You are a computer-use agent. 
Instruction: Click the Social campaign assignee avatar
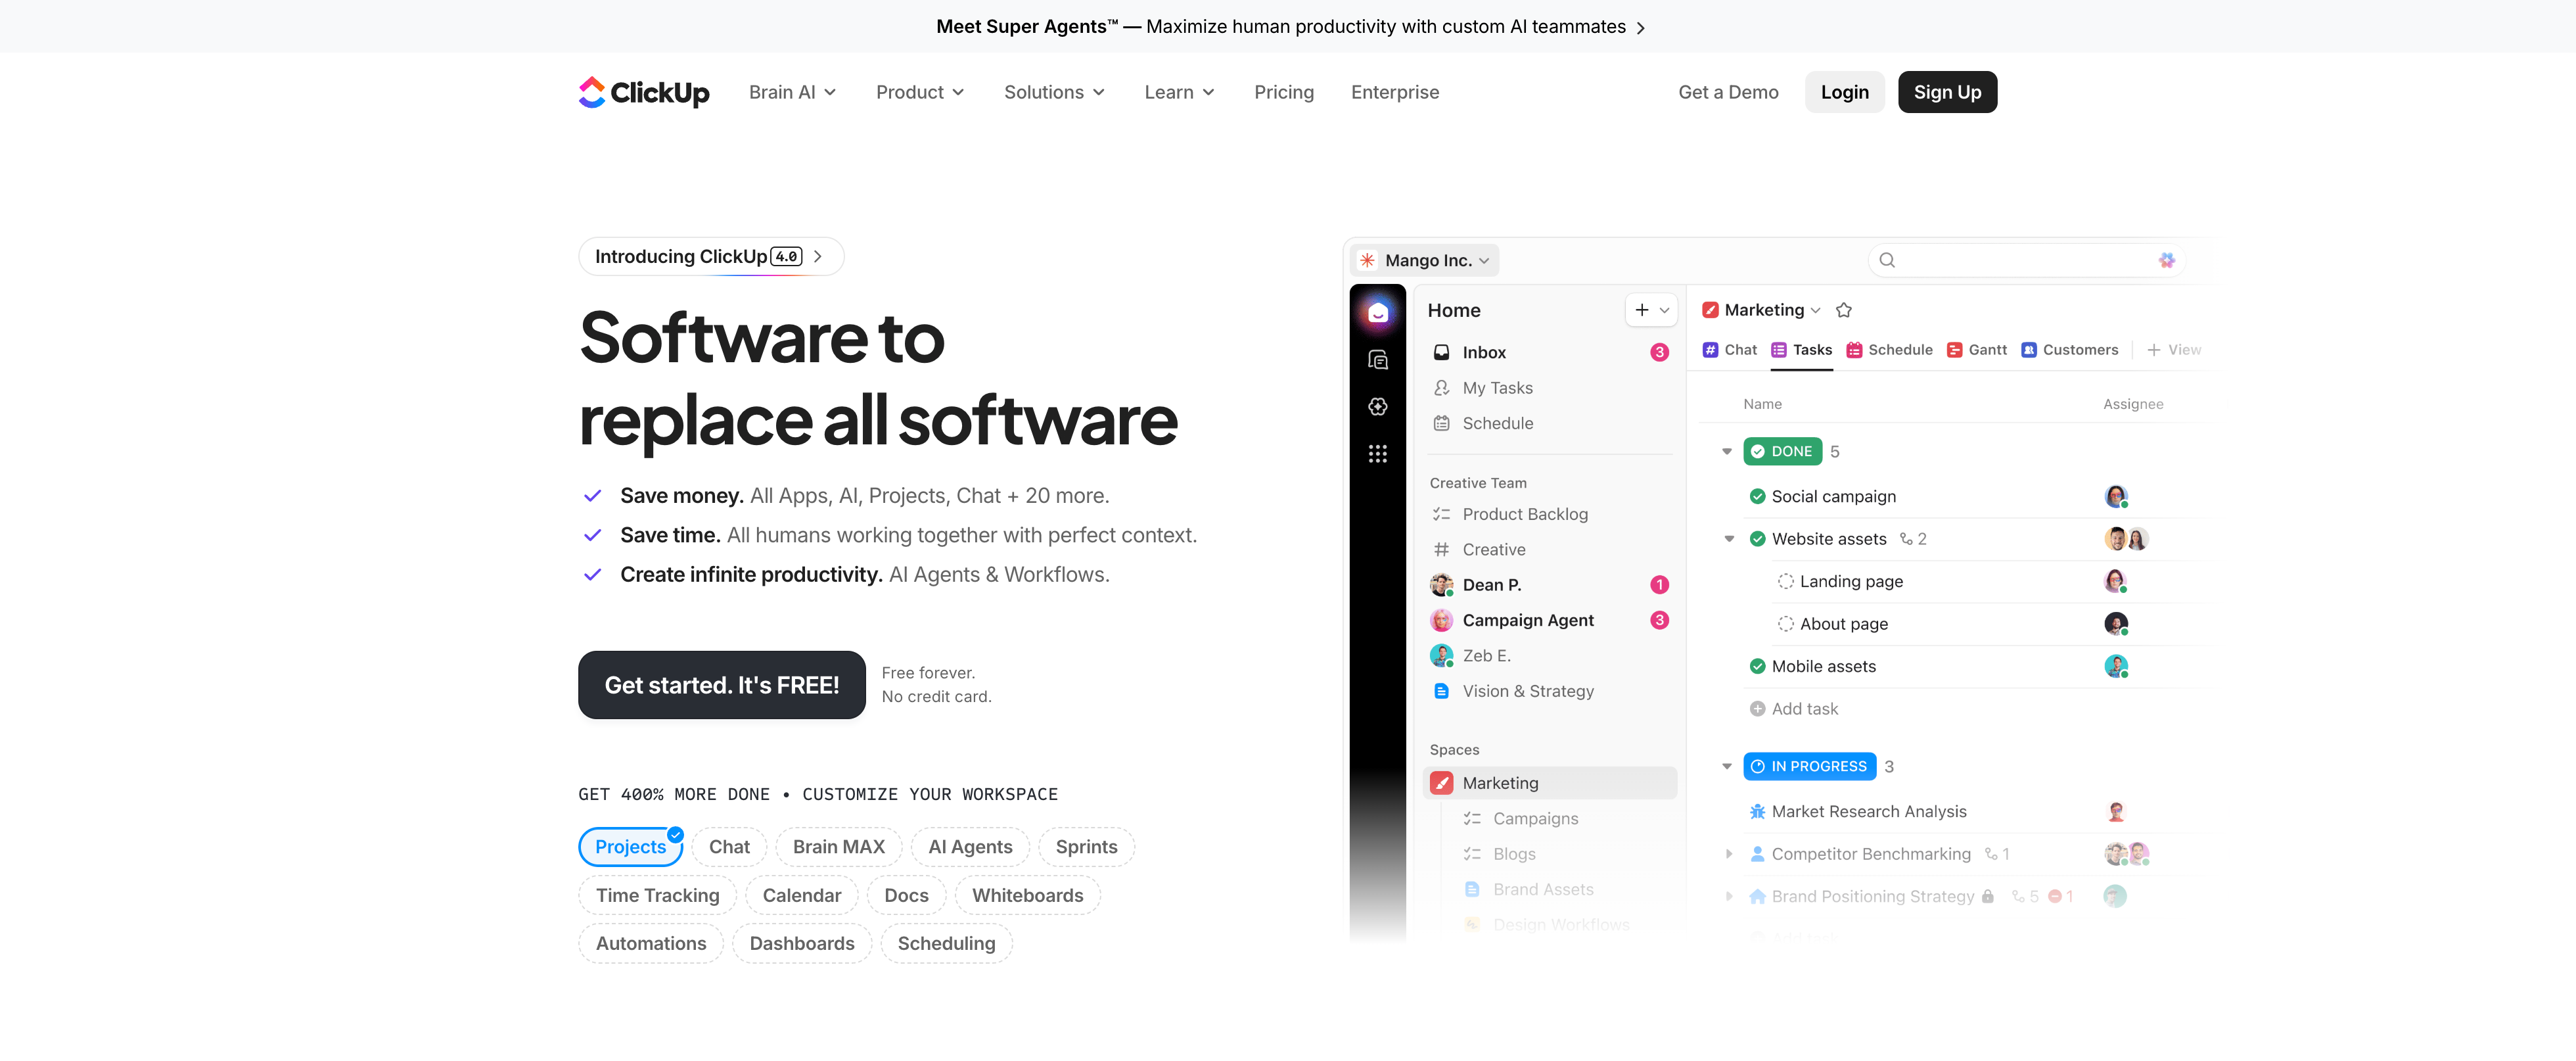(2115, 496)
